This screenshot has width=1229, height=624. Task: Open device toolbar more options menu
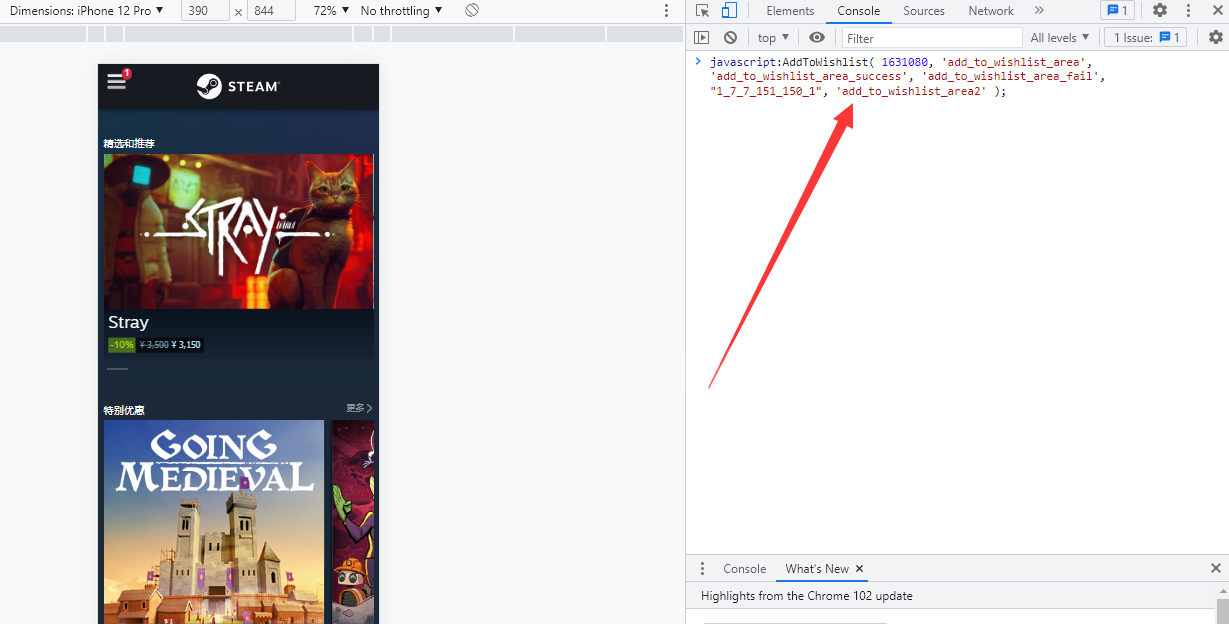pyautogui.click(x=667, y=10)
